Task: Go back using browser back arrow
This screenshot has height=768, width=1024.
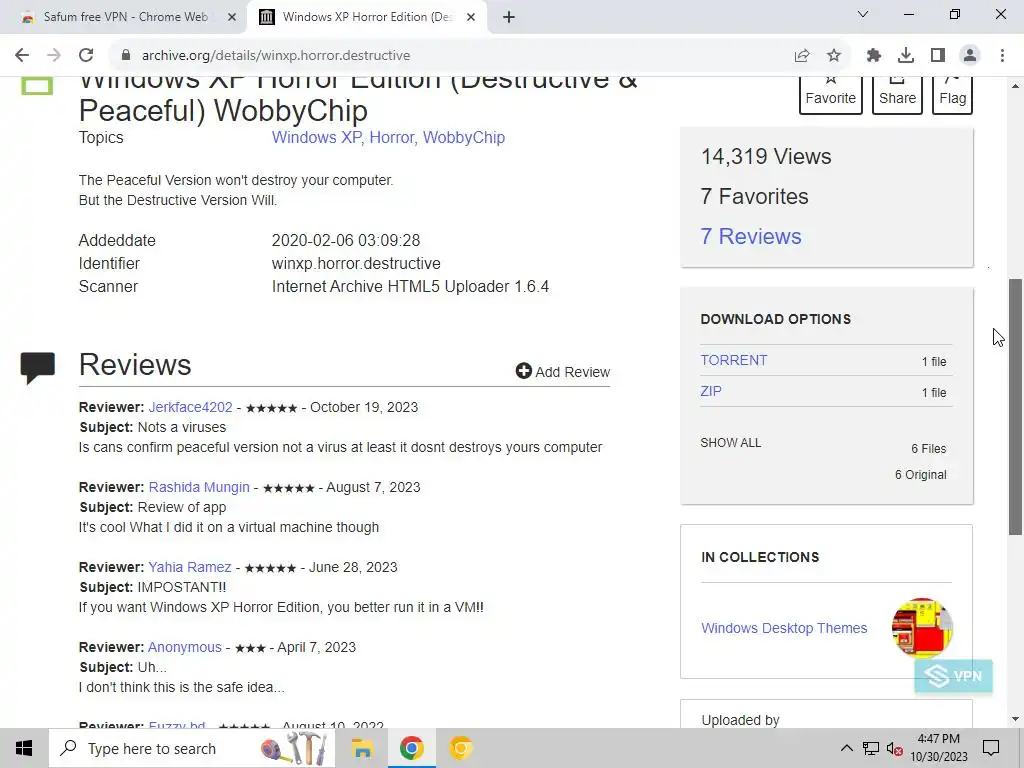Action: tap(22, 56)
